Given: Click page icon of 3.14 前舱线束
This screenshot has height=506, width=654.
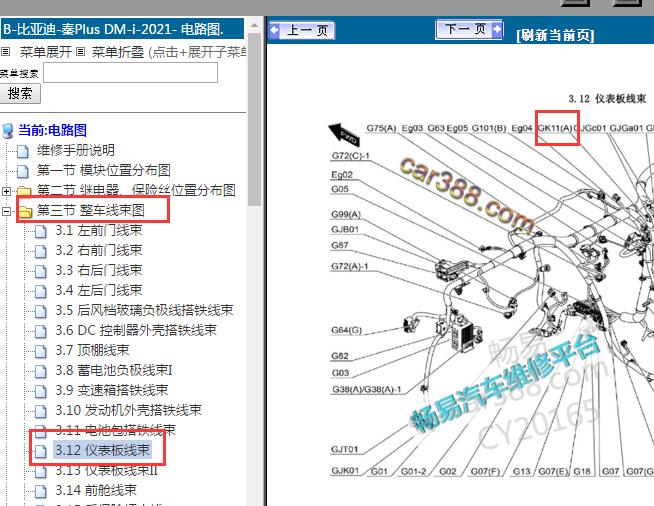Looking at the screenshot, I should coord(40,491).
